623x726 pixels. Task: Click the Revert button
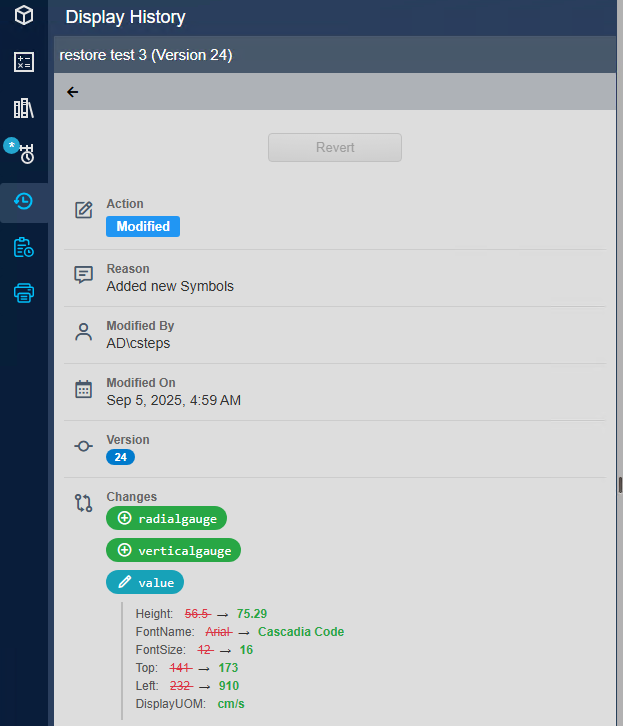[335, 147]
